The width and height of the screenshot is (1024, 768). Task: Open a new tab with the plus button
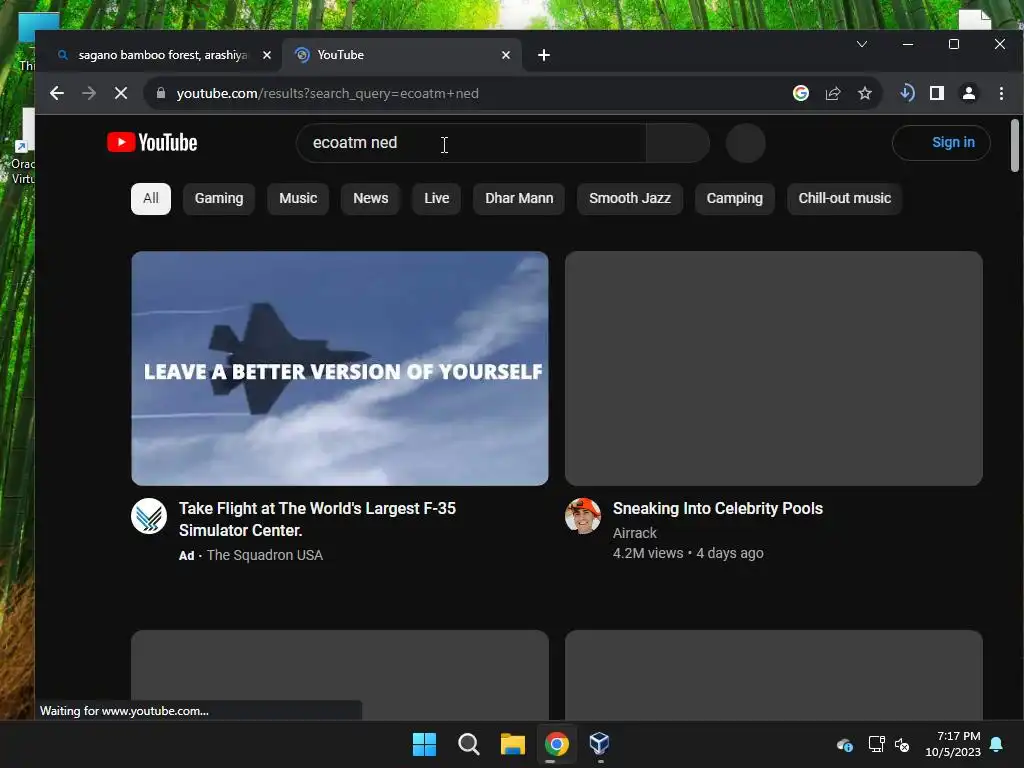point(543,55)
